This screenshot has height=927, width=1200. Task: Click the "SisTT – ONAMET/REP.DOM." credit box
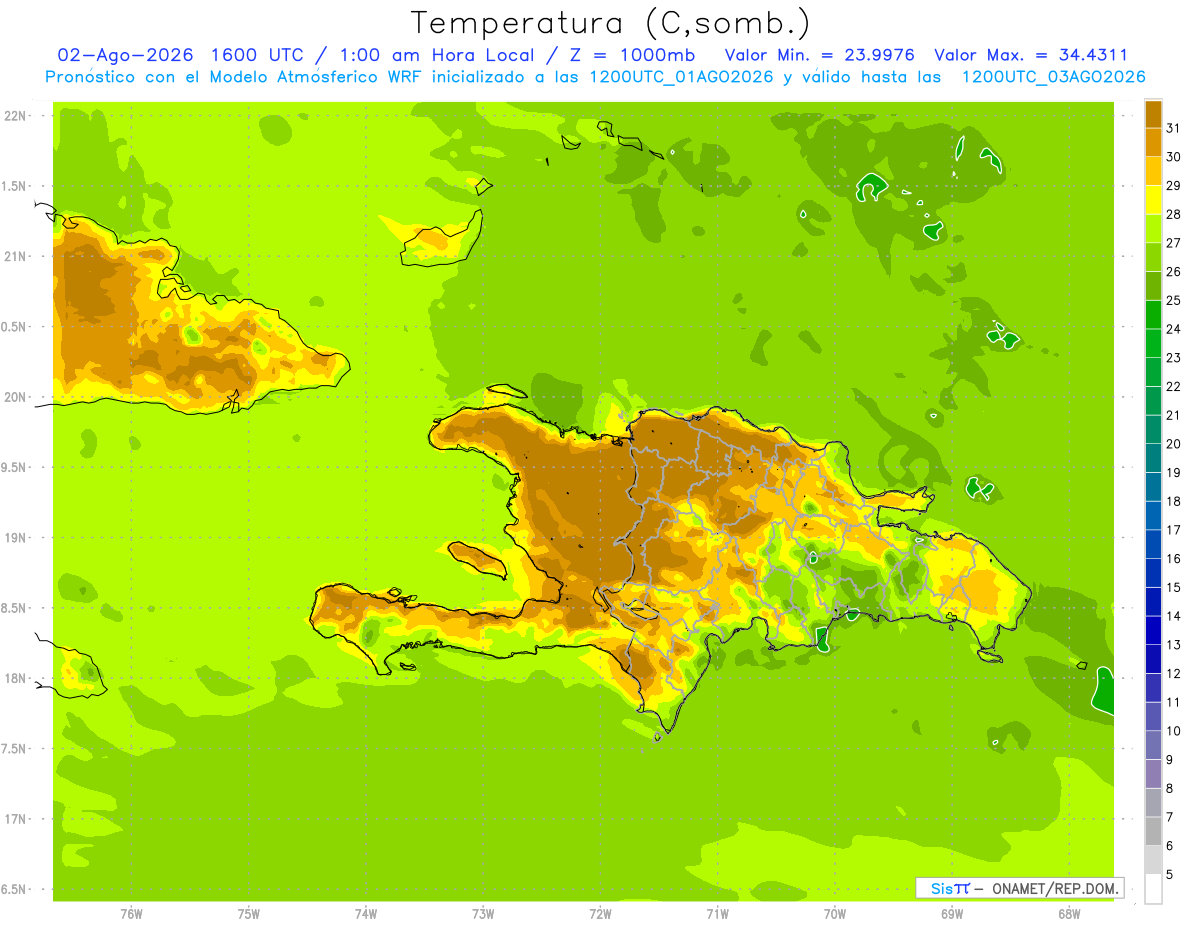(x=1019, y=888)
